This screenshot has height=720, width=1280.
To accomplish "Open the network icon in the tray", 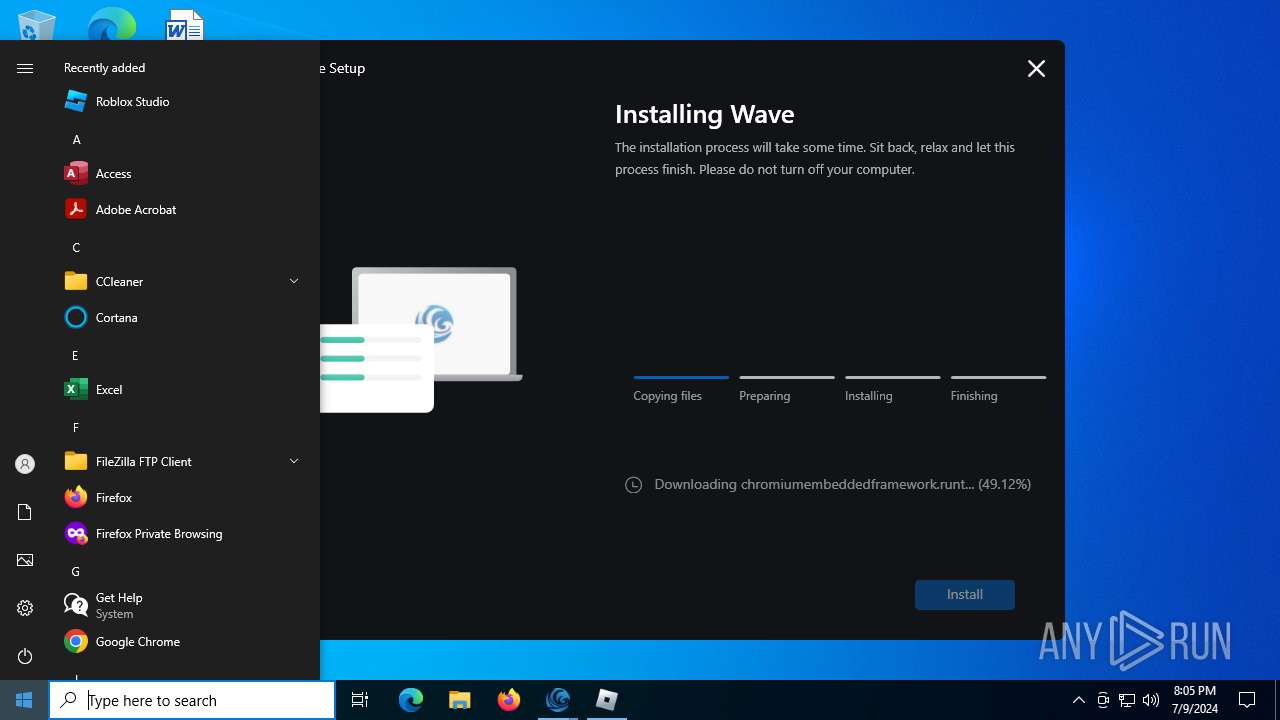I will [1127, 700].
